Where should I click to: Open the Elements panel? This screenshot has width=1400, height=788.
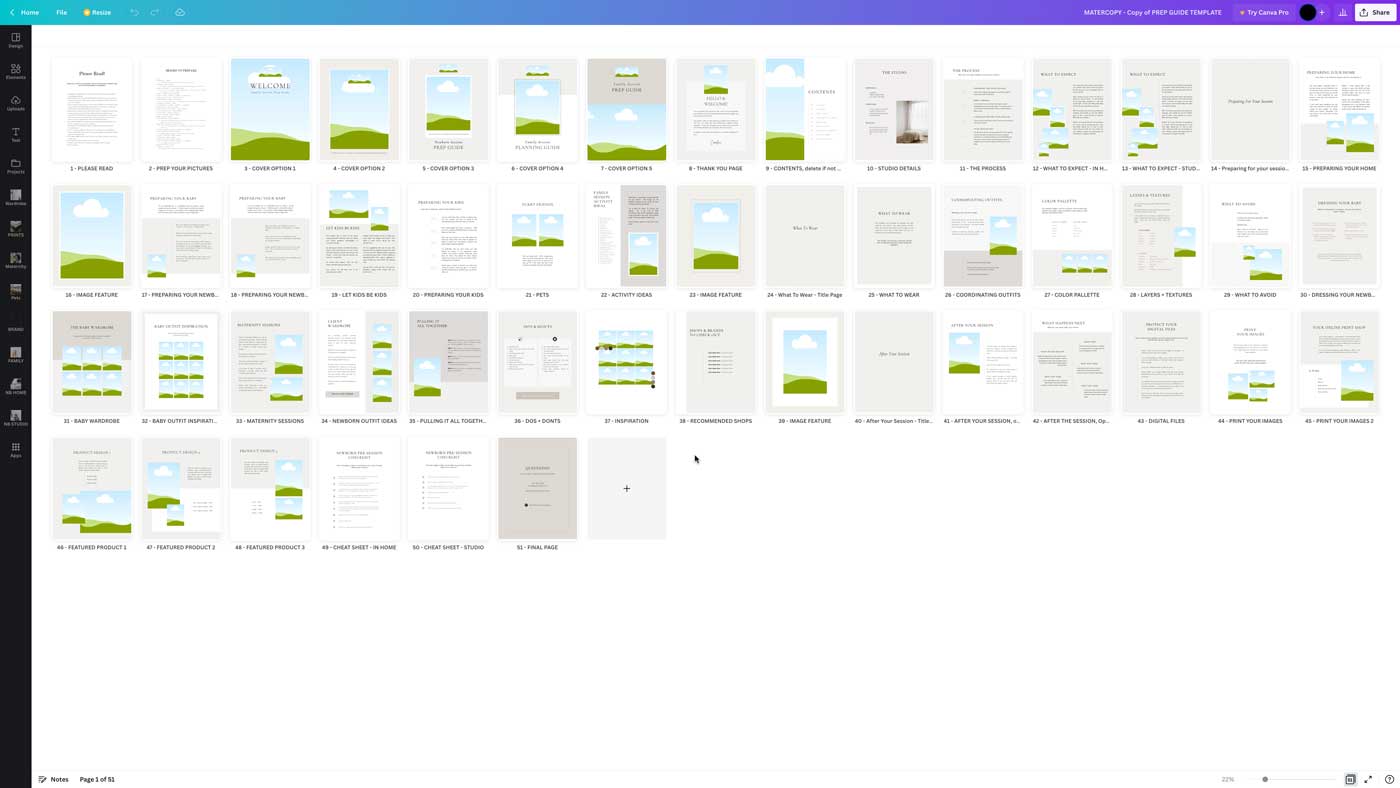(15, 72)
